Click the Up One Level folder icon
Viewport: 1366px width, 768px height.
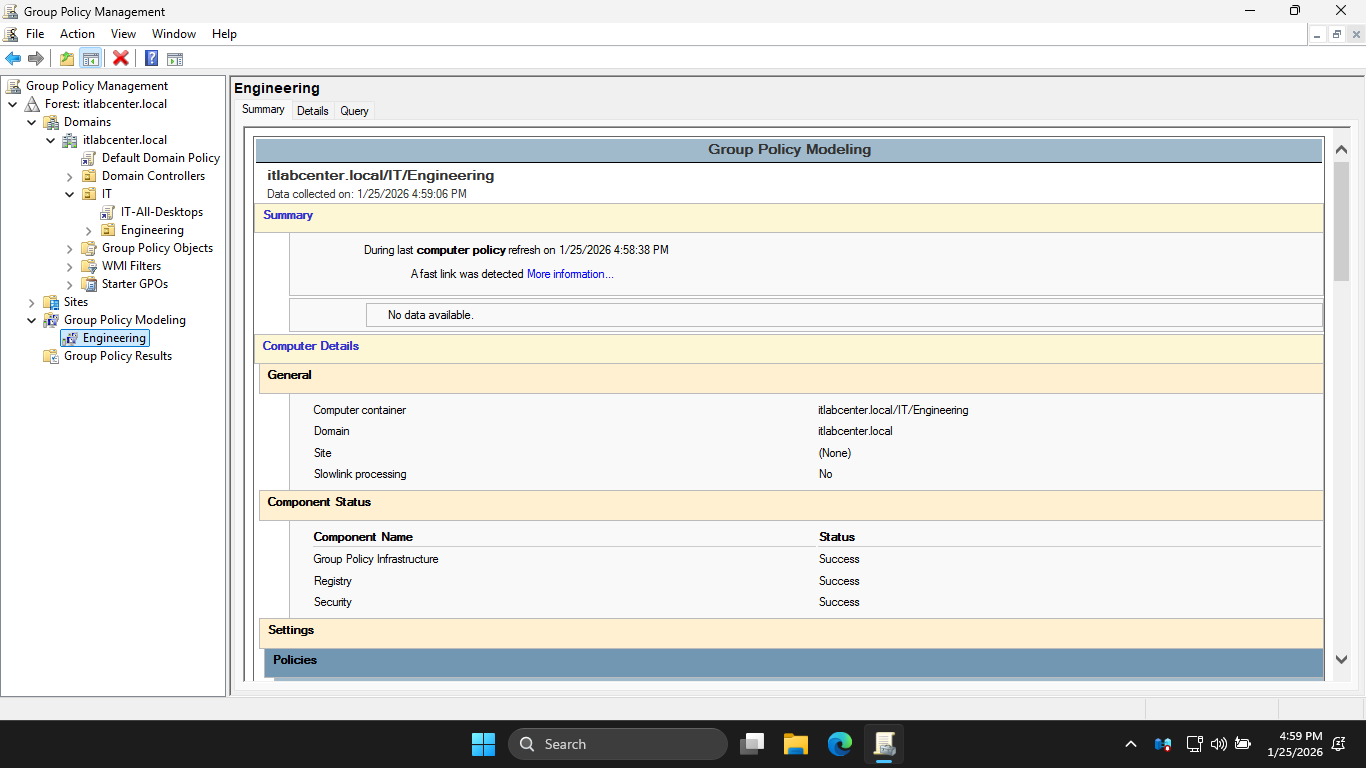(x=66, y=58)
